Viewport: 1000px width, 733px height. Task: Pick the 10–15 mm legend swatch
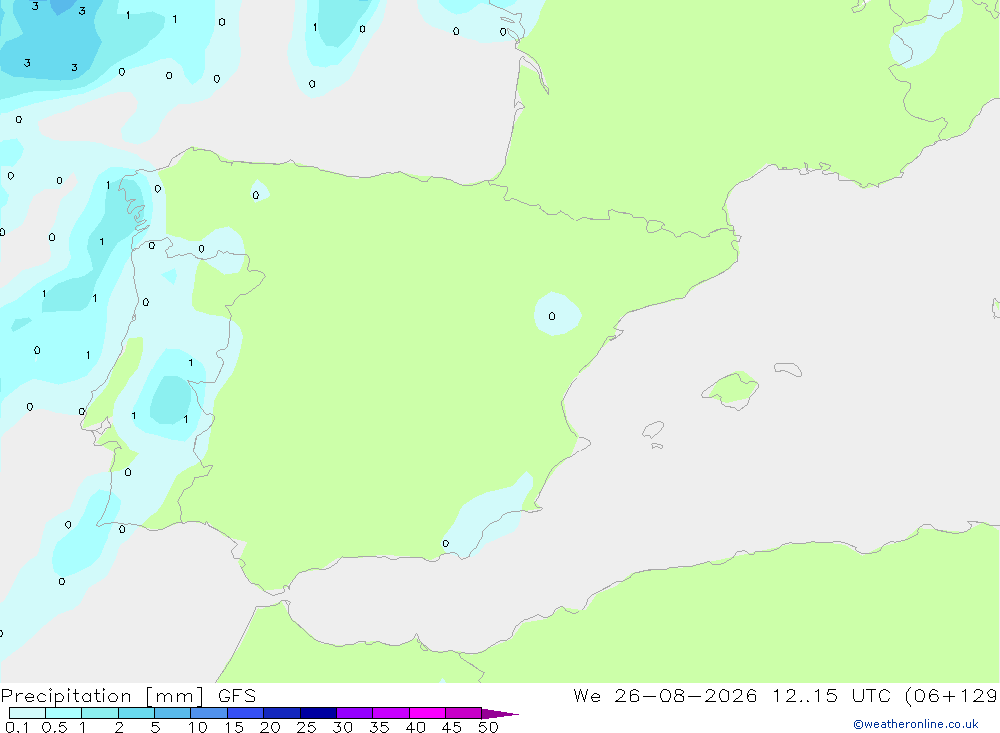point(209,713)
